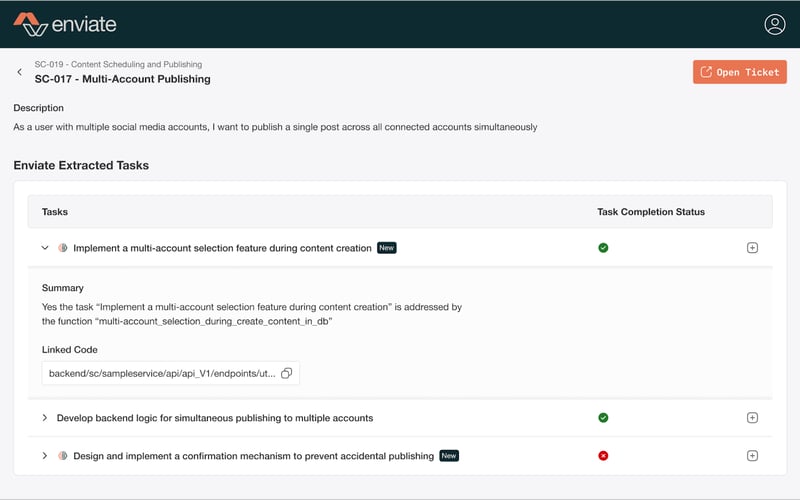800x500 pixels.
Task: Expand the confirmation mechanism task row
Action: [x=45, y=456]
